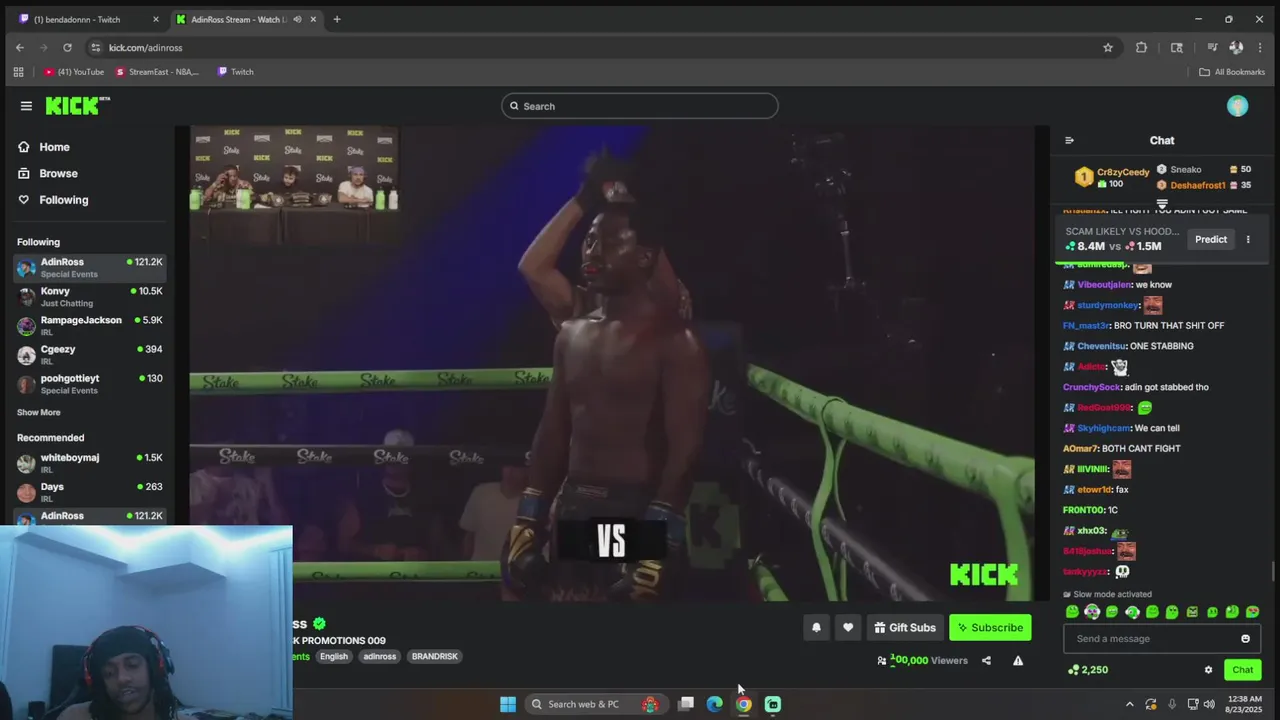
Task: Open RampageJackson channel in Following list
Action: [90, 325]
